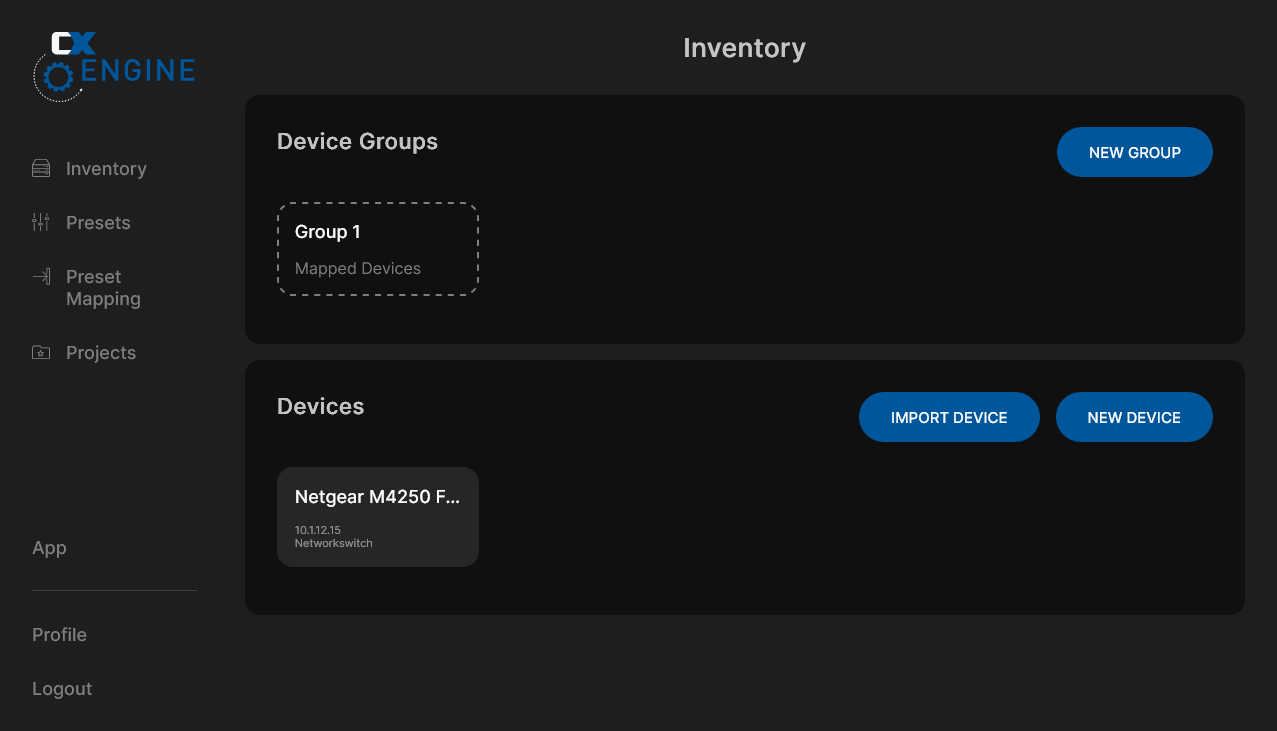
Task: Open the Group 1 device group card
Action: (377, 249)
